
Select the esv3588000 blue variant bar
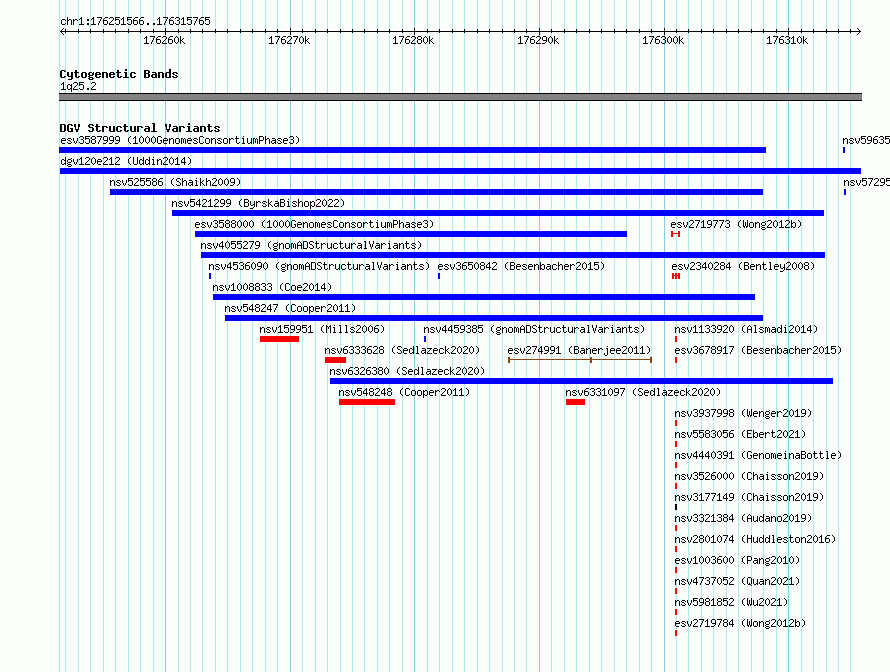point(411,234)
